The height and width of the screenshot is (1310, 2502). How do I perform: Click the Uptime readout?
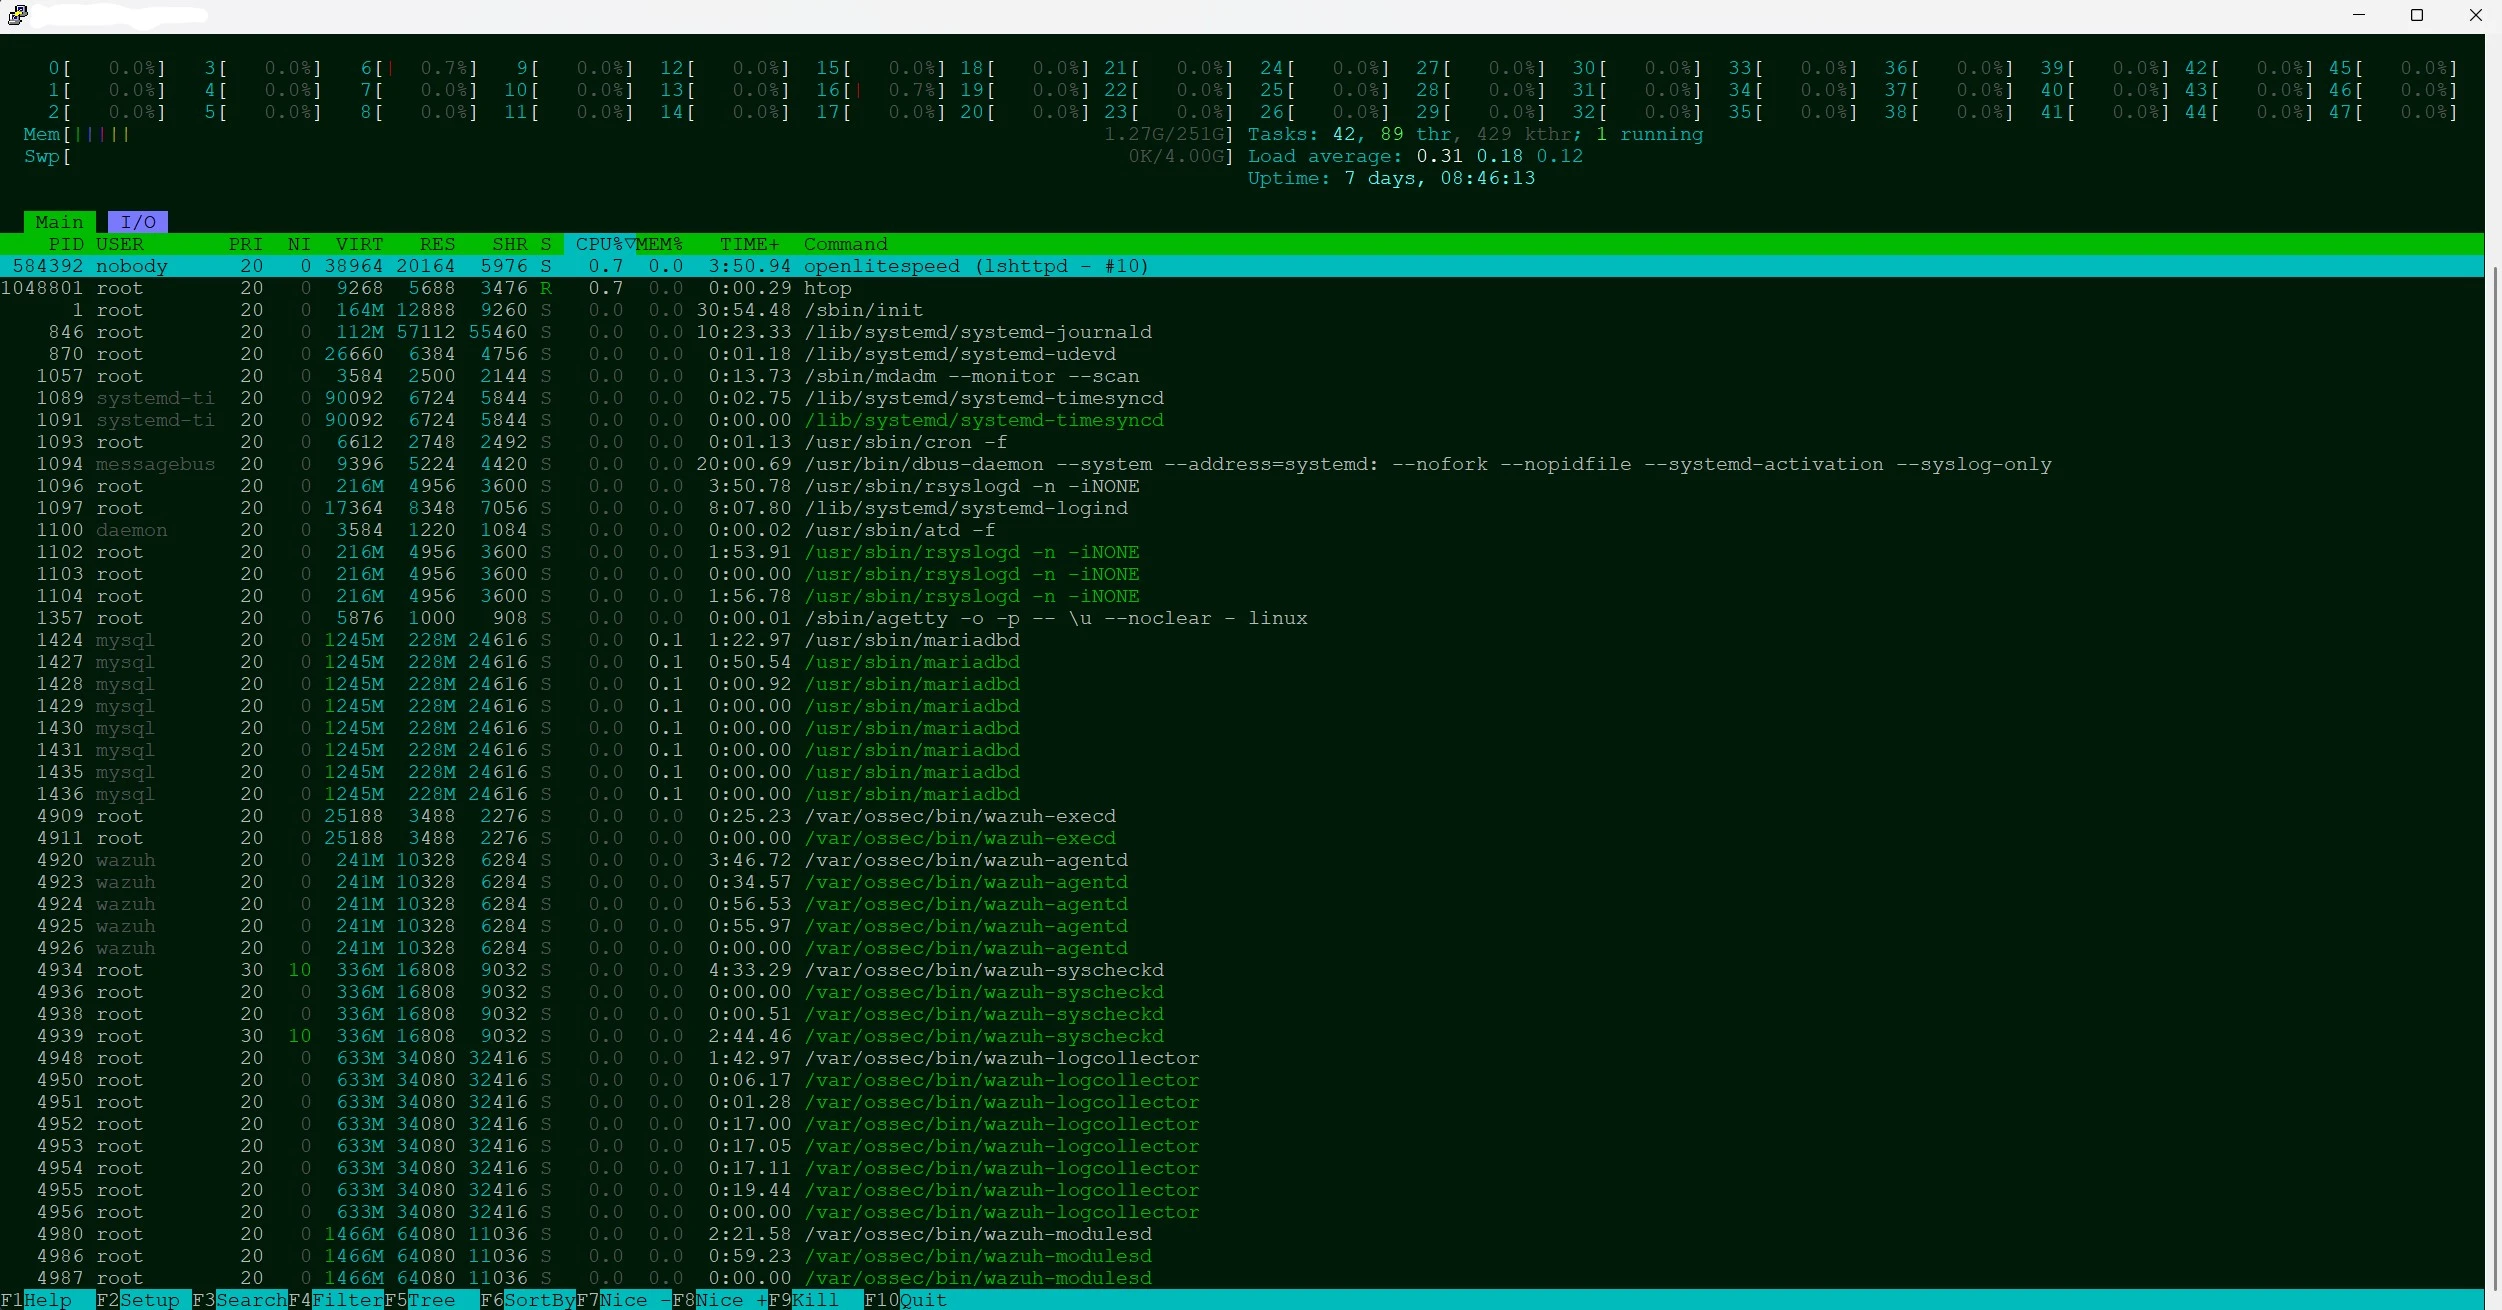[1391, 178]
